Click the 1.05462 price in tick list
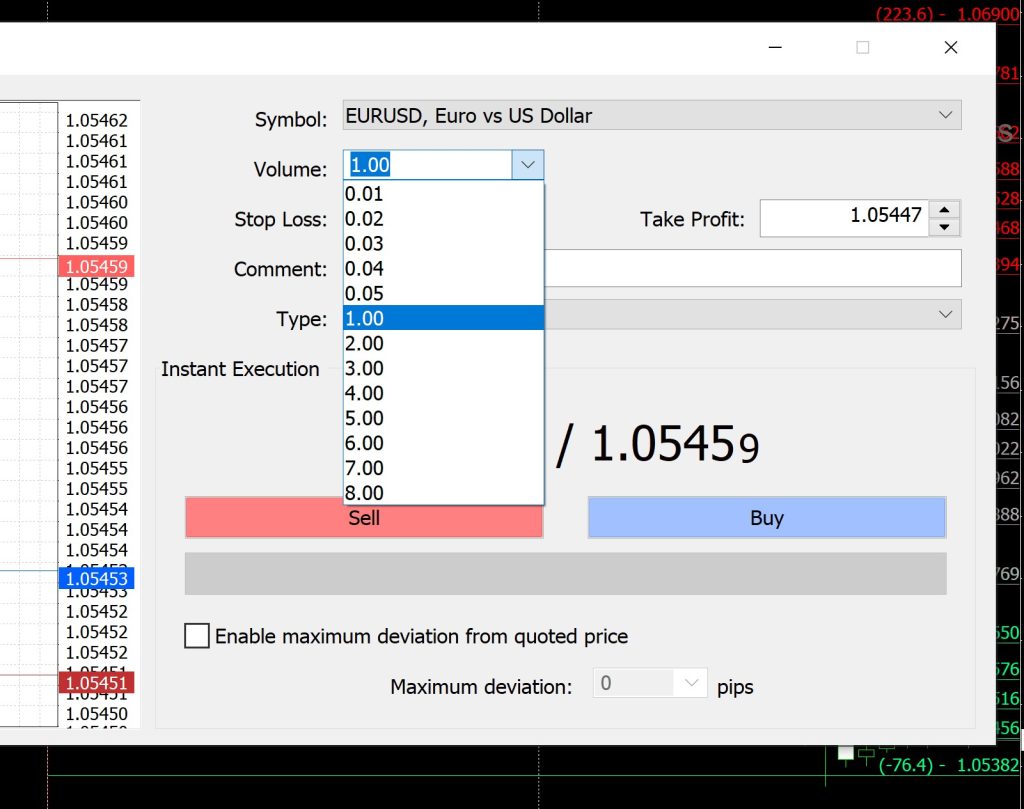The width and height of the screenshot is (1024, 809). point(97,121)
